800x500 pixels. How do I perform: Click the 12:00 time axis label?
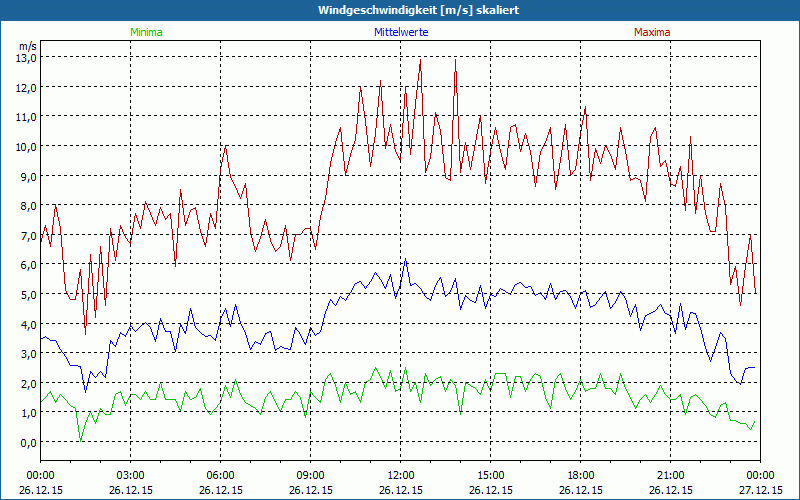point(401,476)
